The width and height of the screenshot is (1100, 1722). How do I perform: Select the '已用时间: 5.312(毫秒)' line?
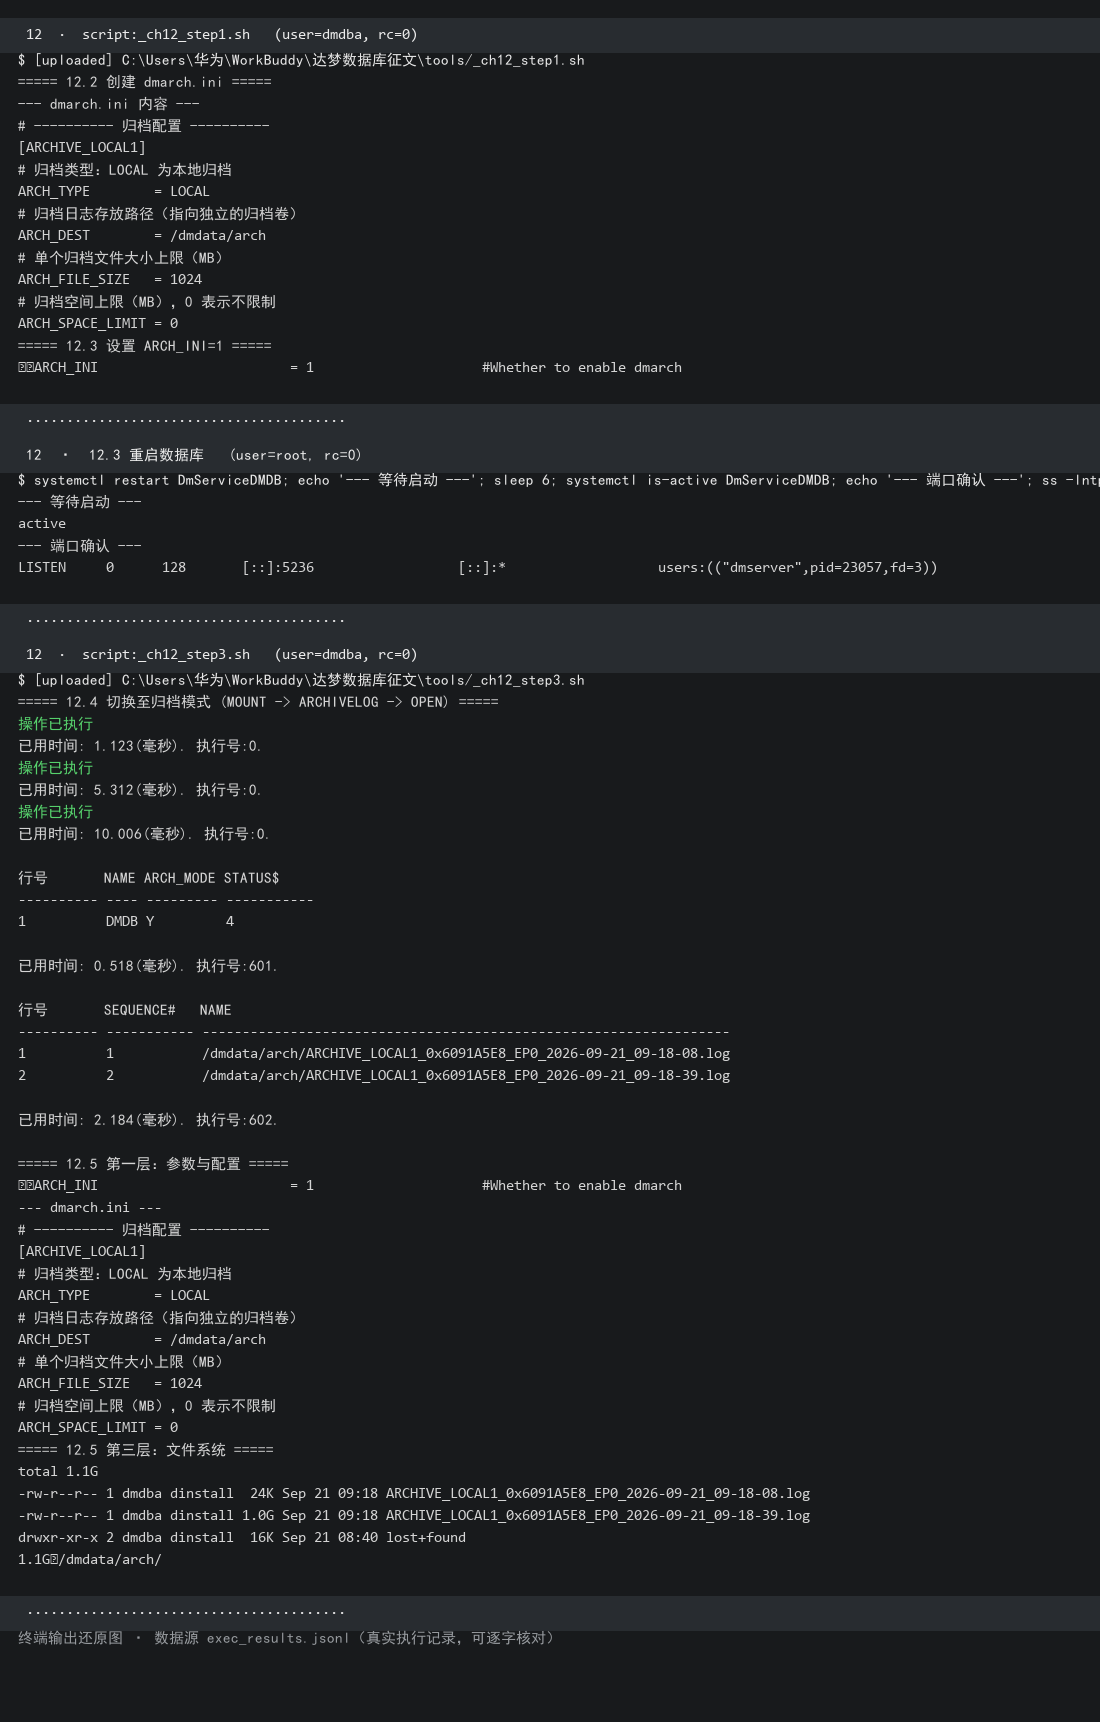point(140,790)
